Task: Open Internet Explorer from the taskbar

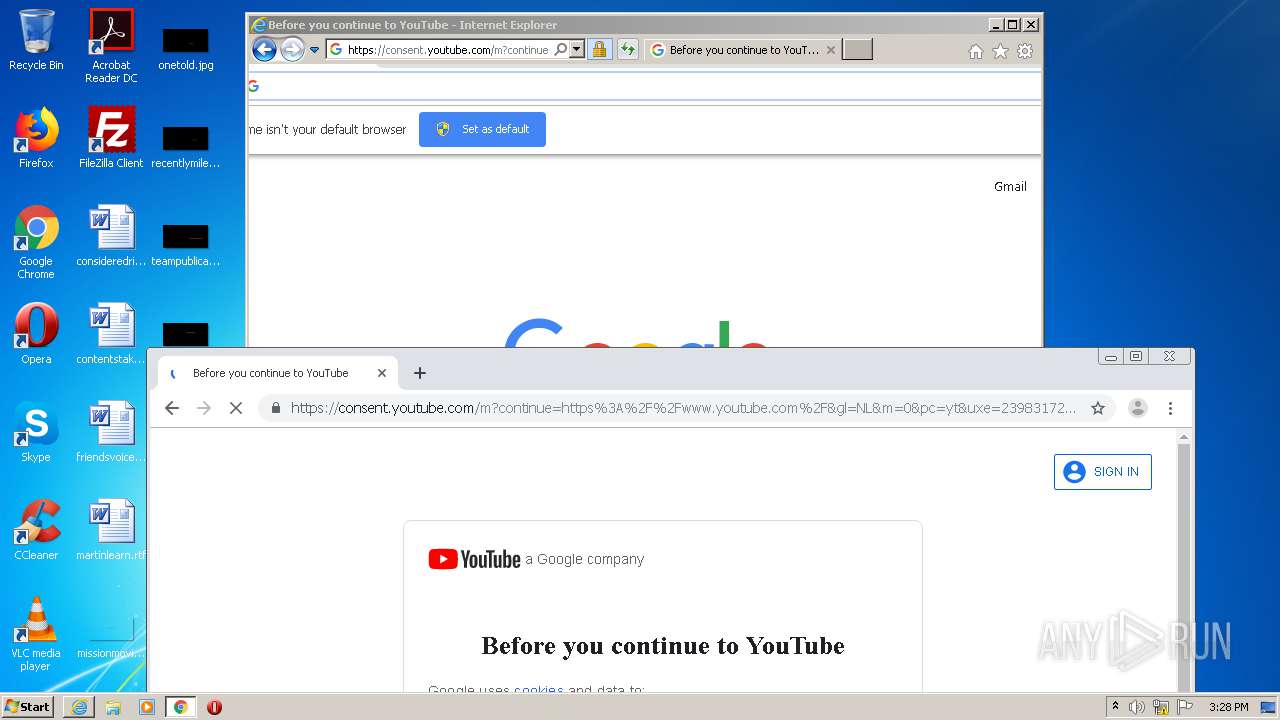Action: pos(79,707)
